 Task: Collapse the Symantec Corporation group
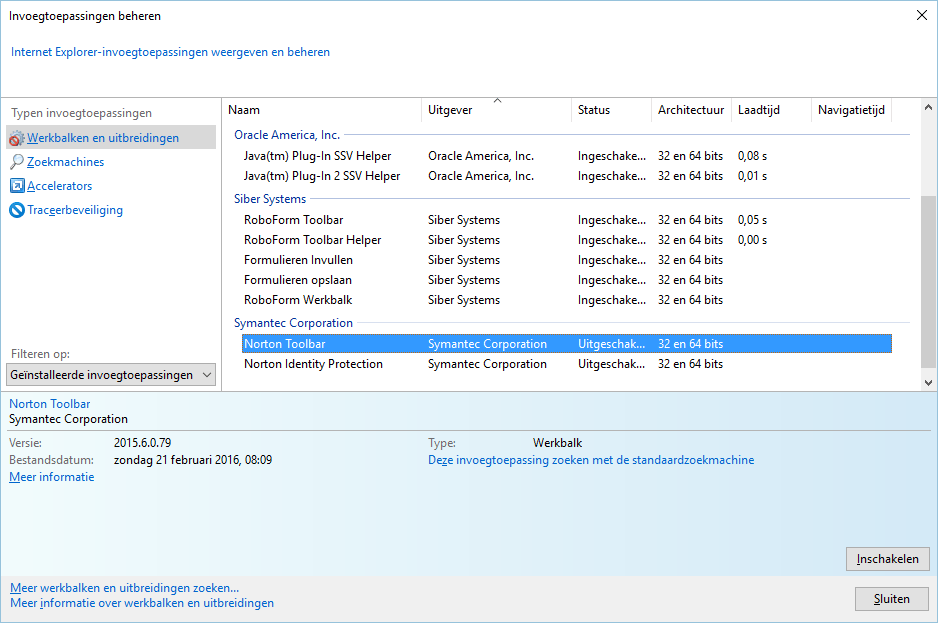click(x=293, y=323)
